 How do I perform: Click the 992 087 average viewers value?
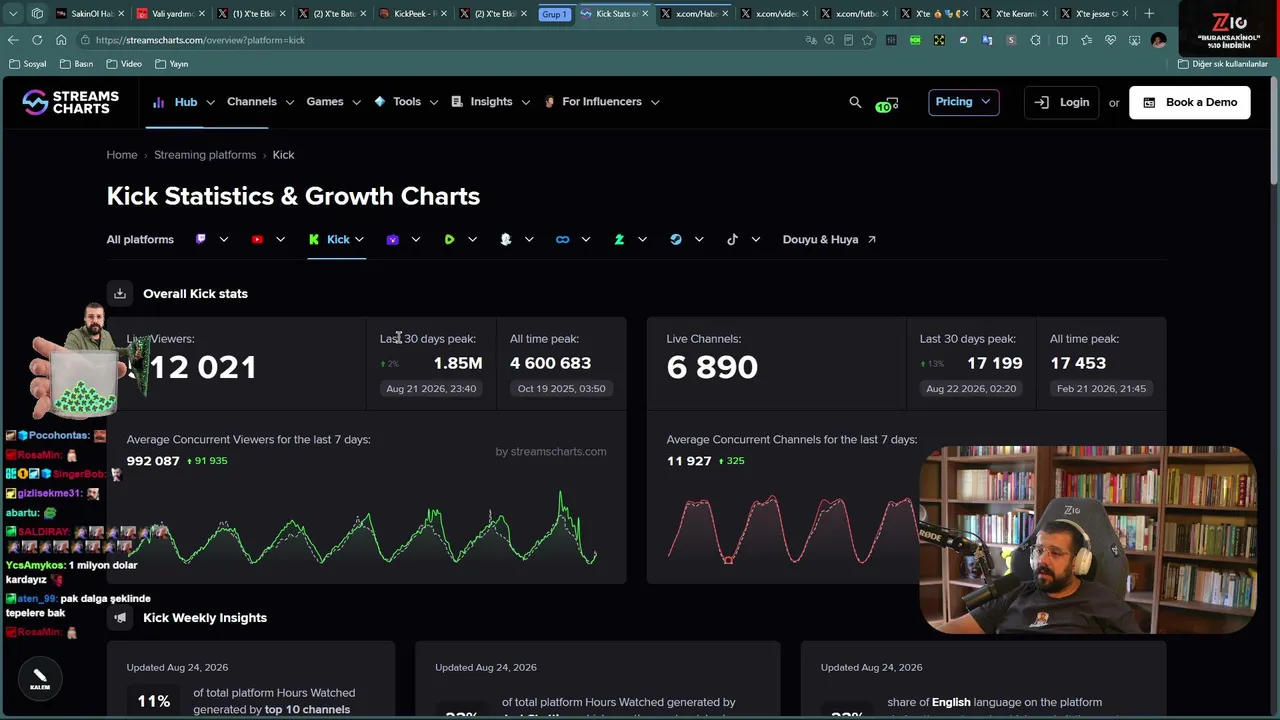click(153, 461)
